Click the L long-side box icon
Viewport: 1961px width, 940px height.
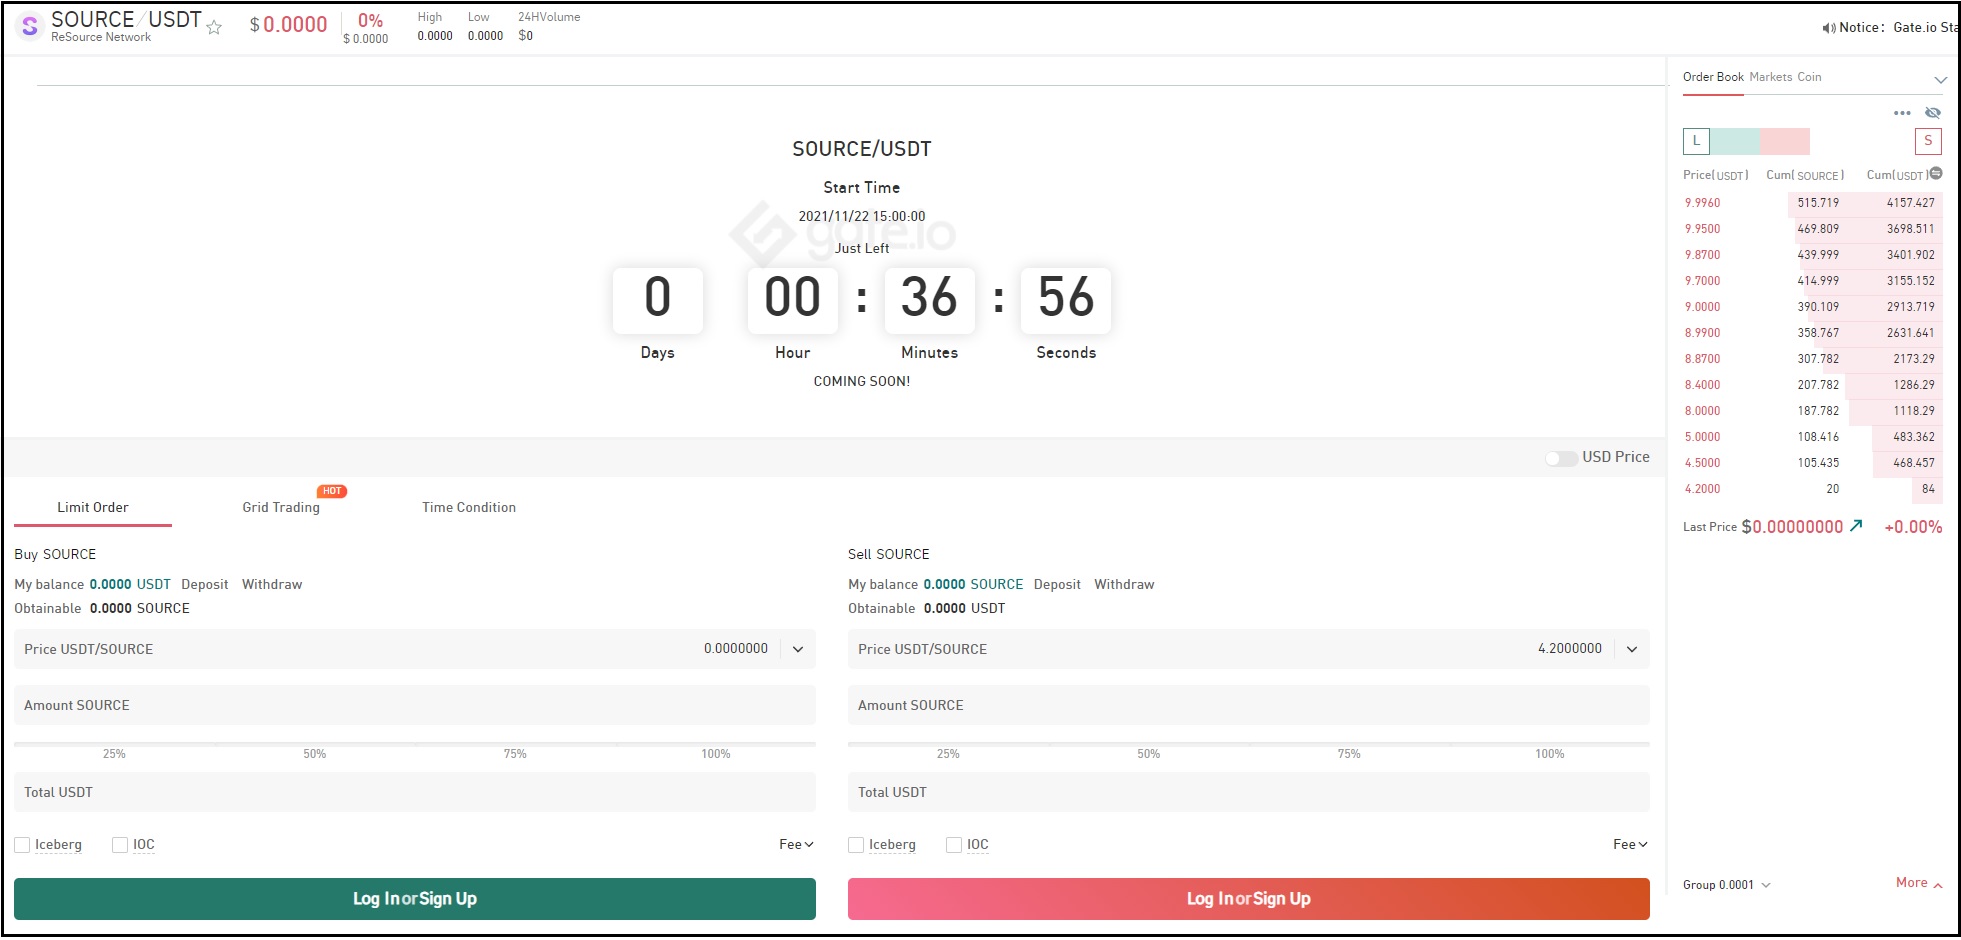pyautogui.click(x=1696, y=141)
